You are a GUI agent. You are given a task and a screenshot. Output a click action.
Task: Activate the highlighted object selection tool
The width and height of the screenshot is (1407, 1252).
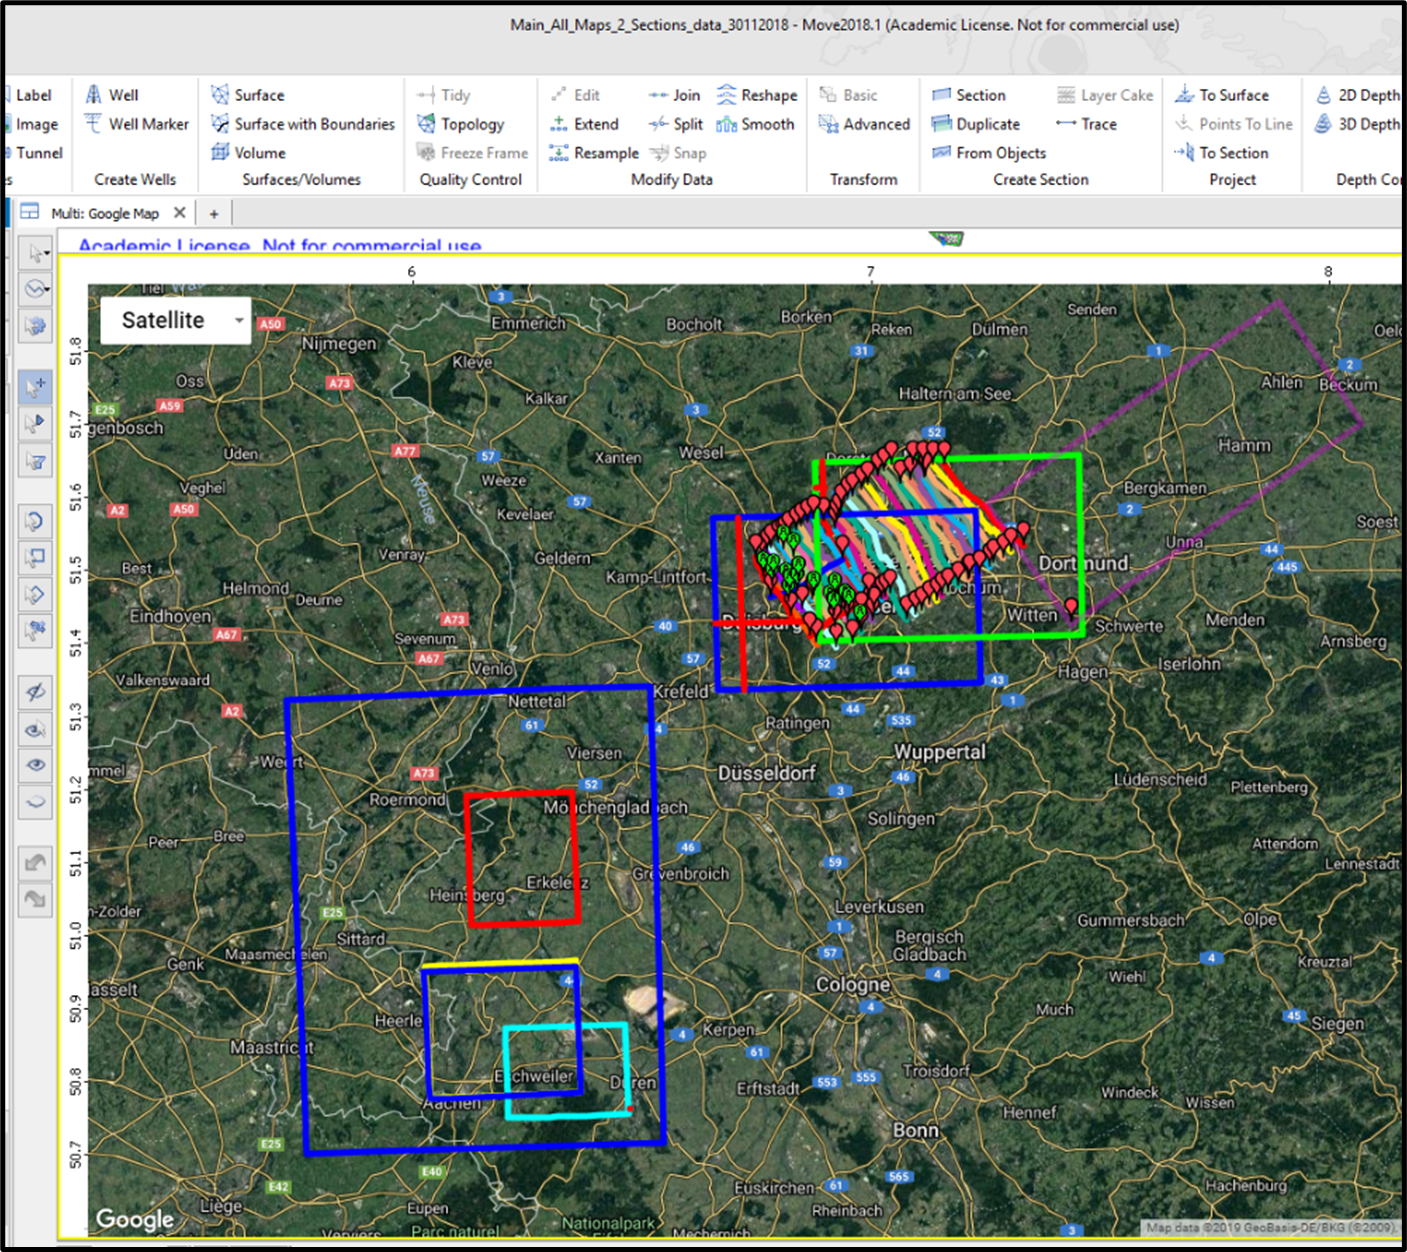(x=36, y=386)
